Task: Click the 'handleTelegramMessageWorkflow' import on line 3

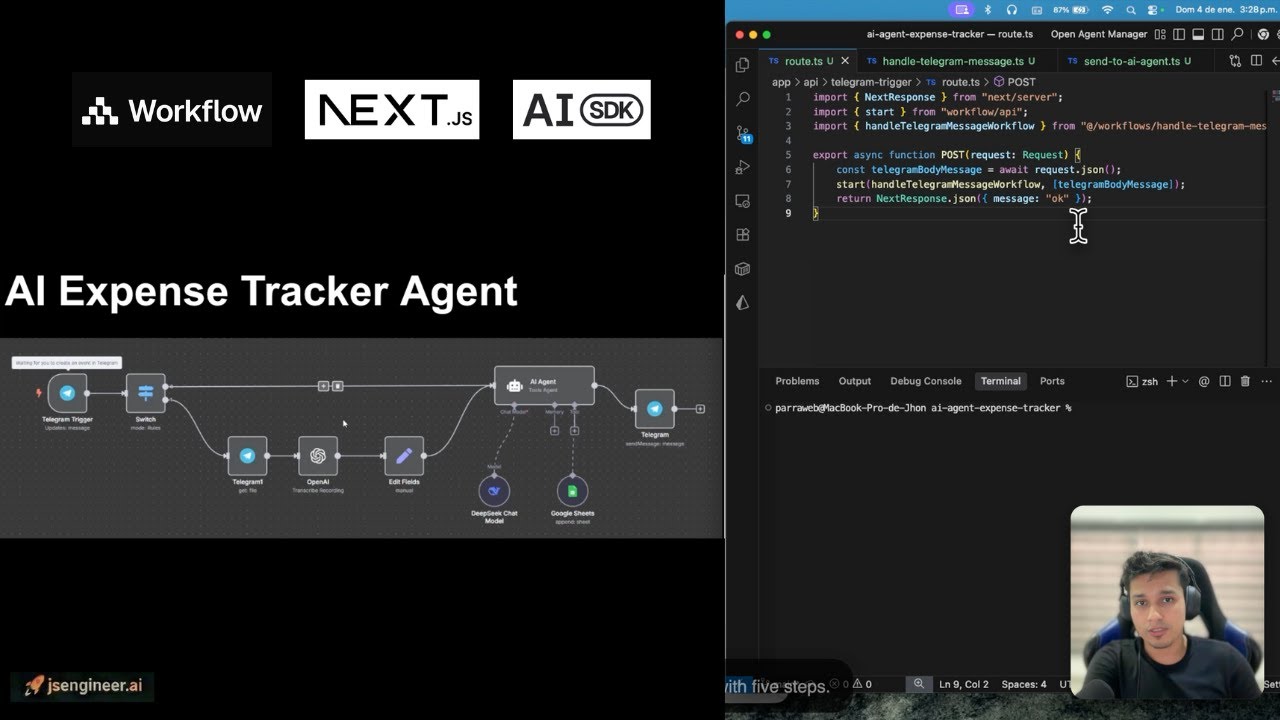Action: (949, 126)
